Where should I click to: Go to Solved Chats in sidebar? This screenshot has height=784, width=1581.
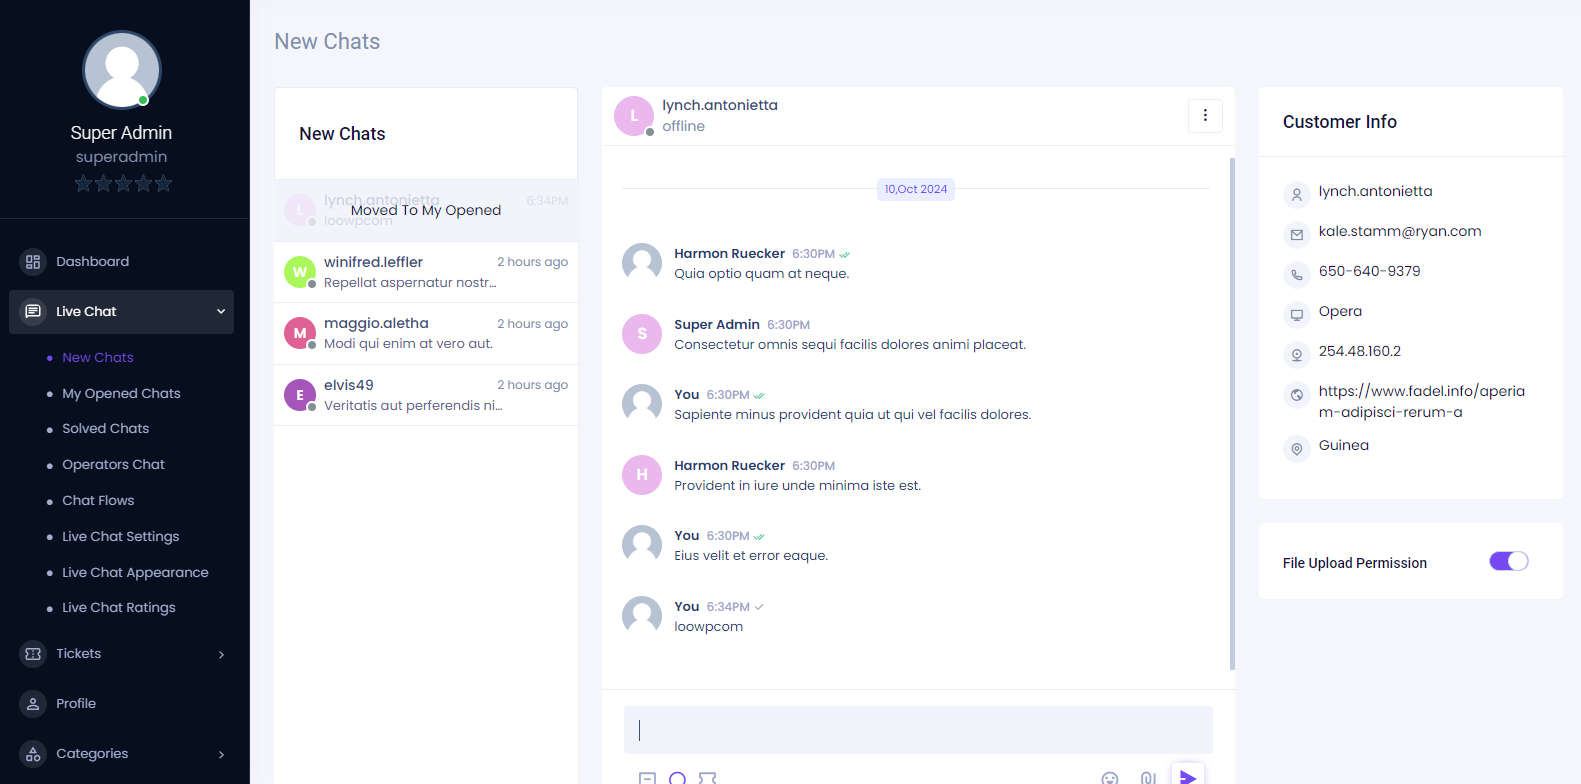click(x=105, y=428)
